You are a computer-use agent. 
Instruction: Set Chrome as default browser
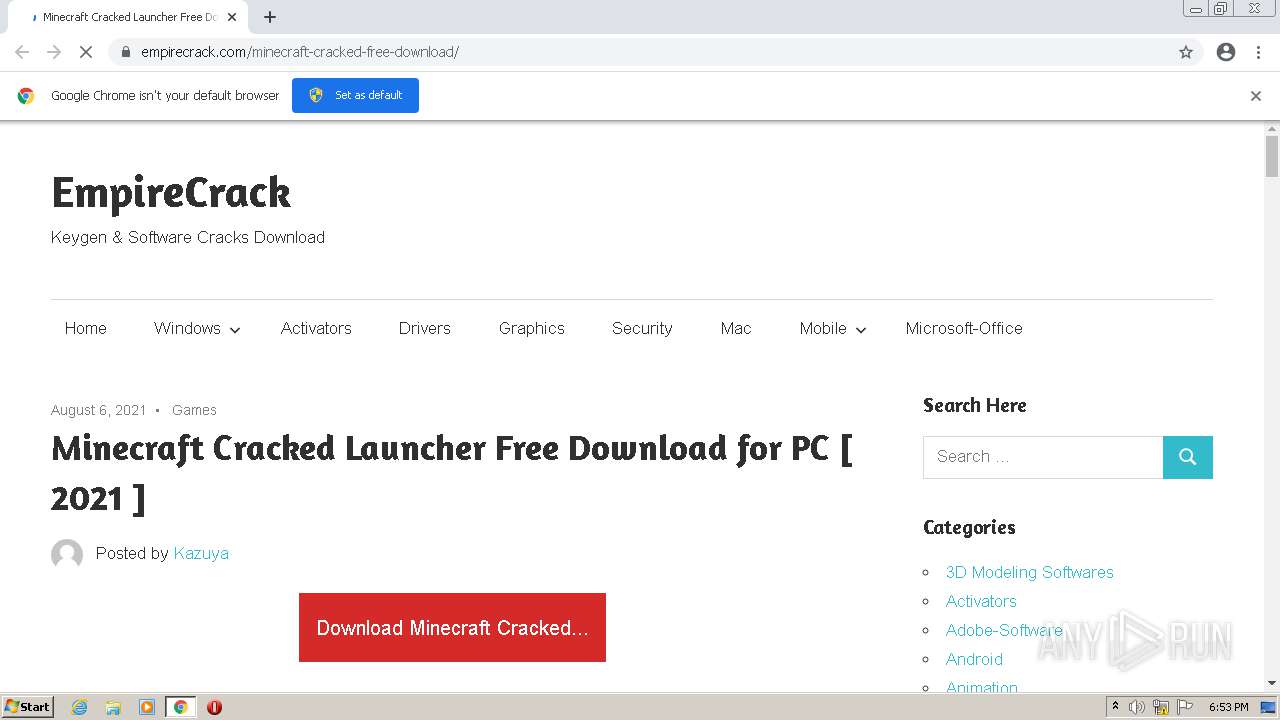tap(355, 95)
